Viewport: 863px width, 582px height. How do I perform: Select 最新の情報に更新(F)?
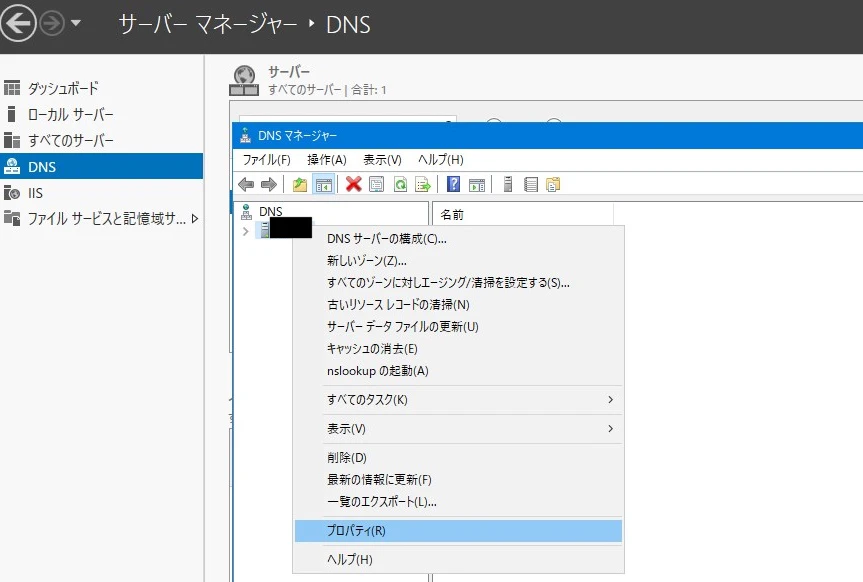click(x=458, y=480)
